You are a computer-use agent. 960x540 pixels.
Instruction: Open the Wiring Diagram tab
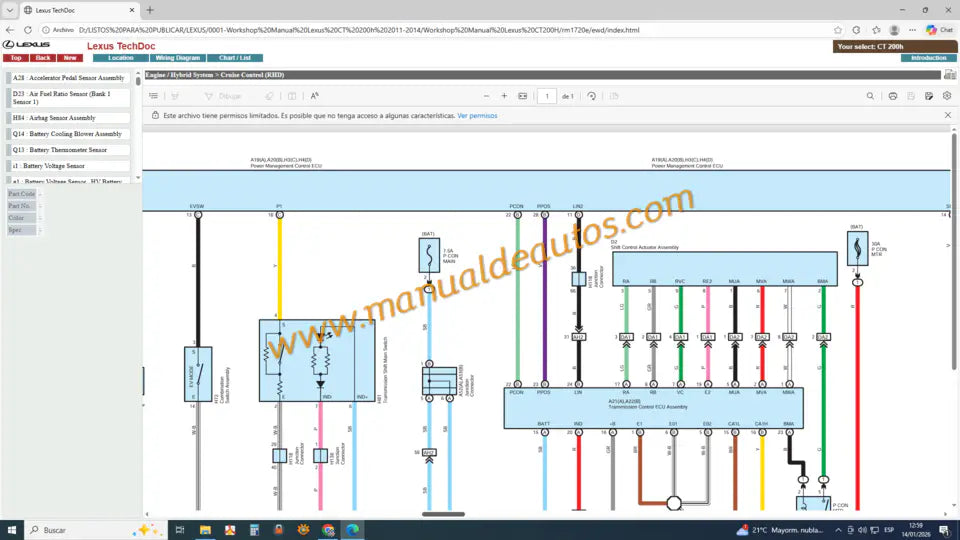178,58
